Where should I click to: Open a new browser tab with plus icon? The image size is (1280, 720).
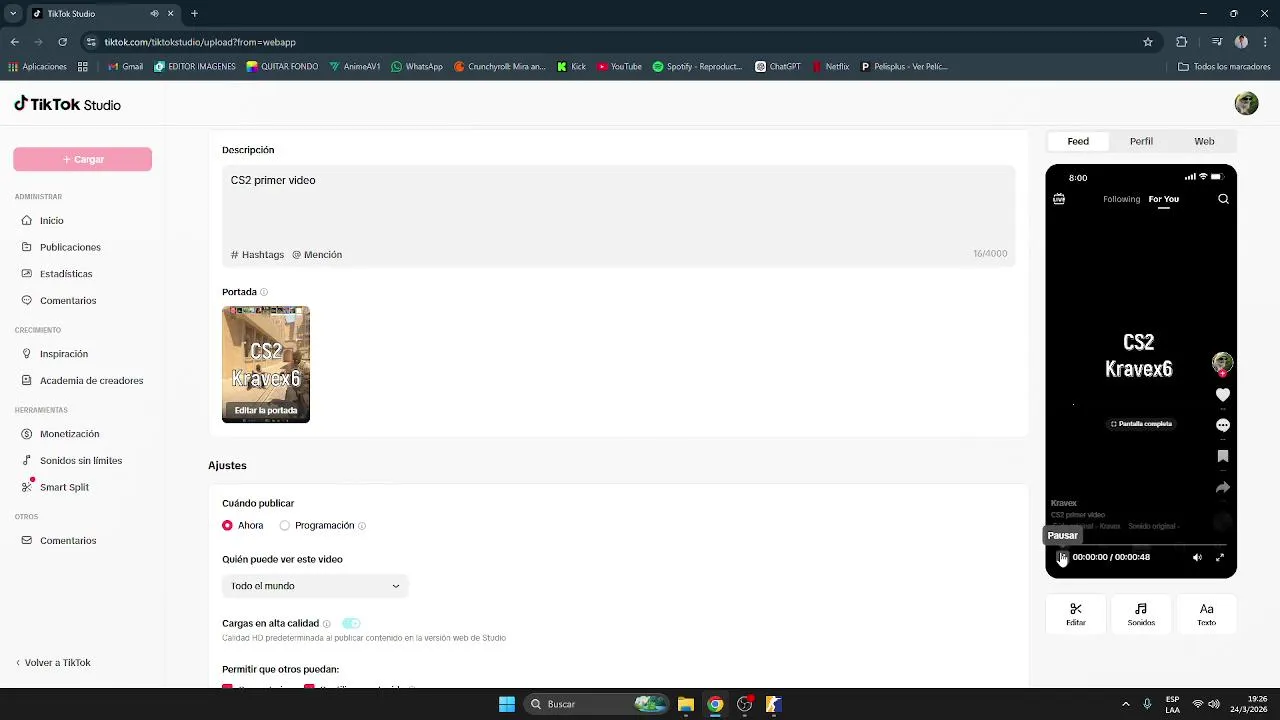coord(194,14)
